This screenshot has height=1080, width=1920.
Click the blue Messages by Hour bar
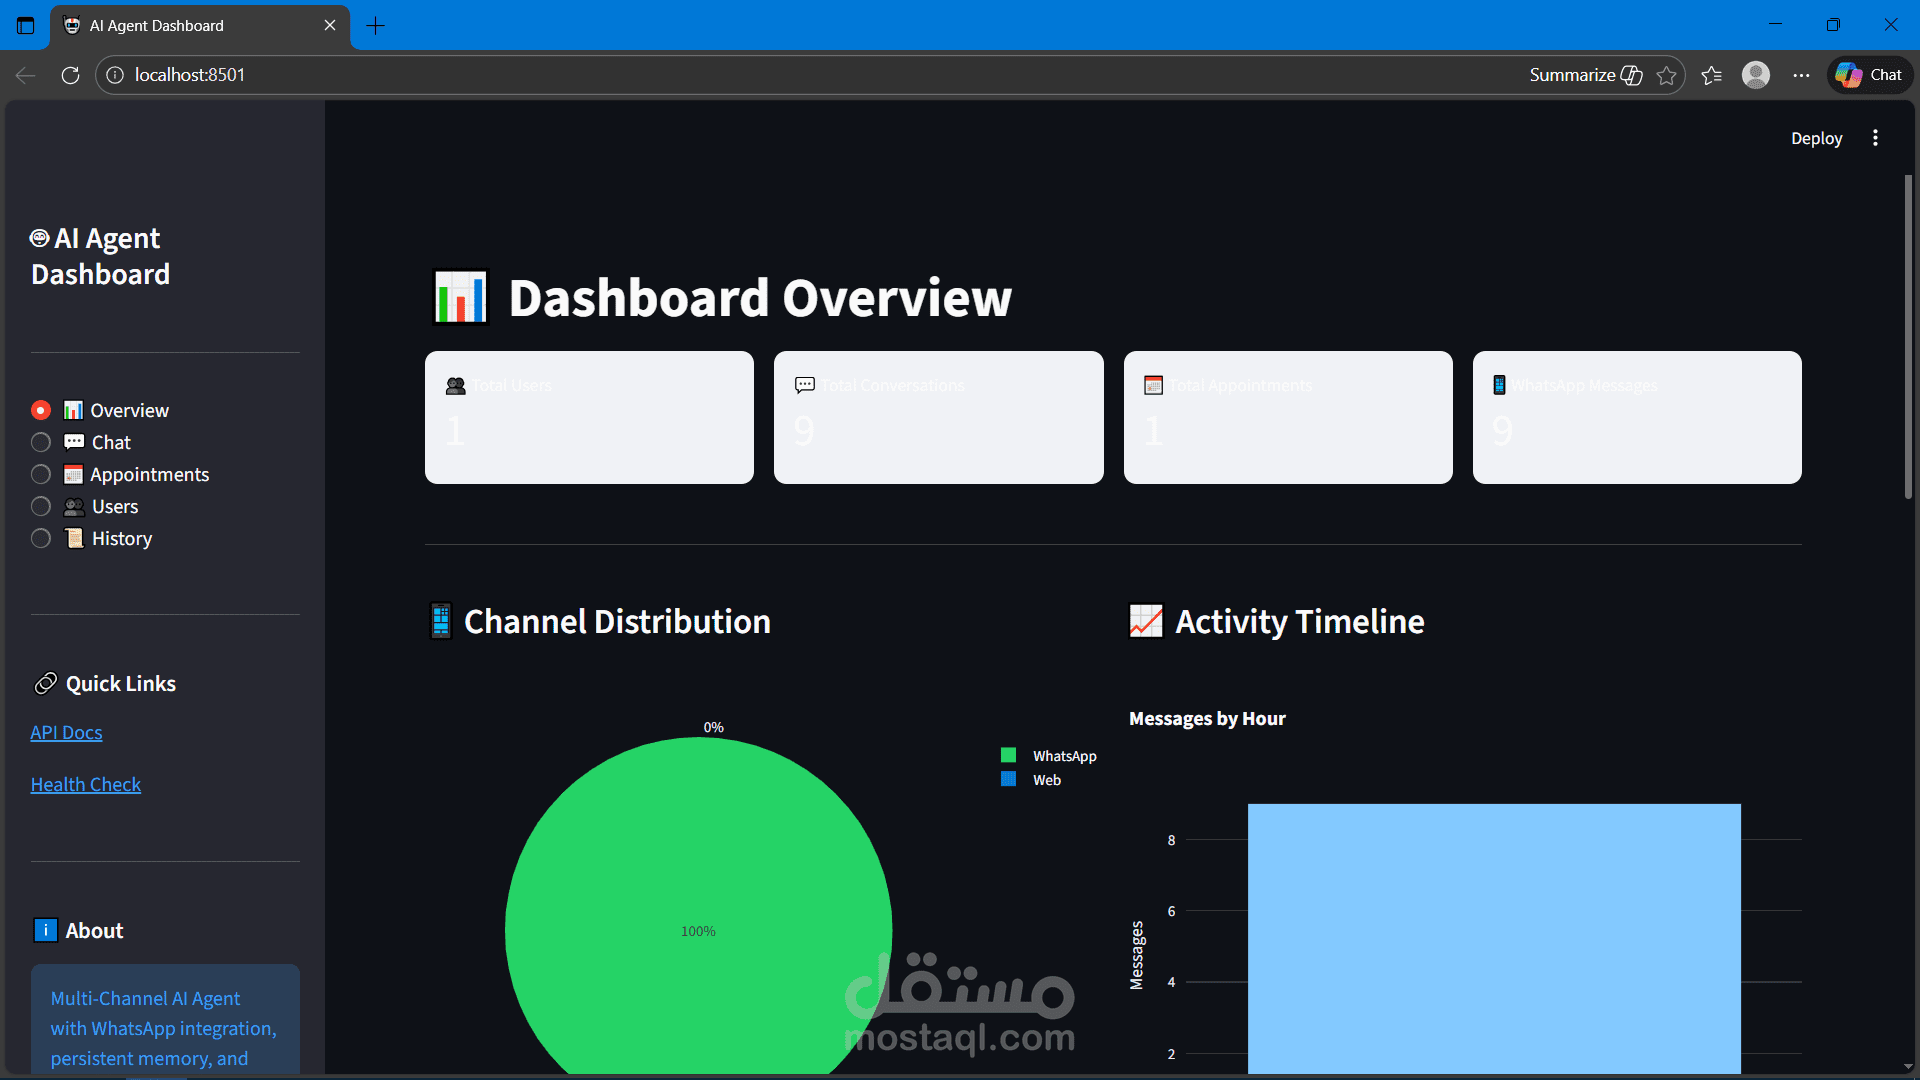click(1494, 939)
